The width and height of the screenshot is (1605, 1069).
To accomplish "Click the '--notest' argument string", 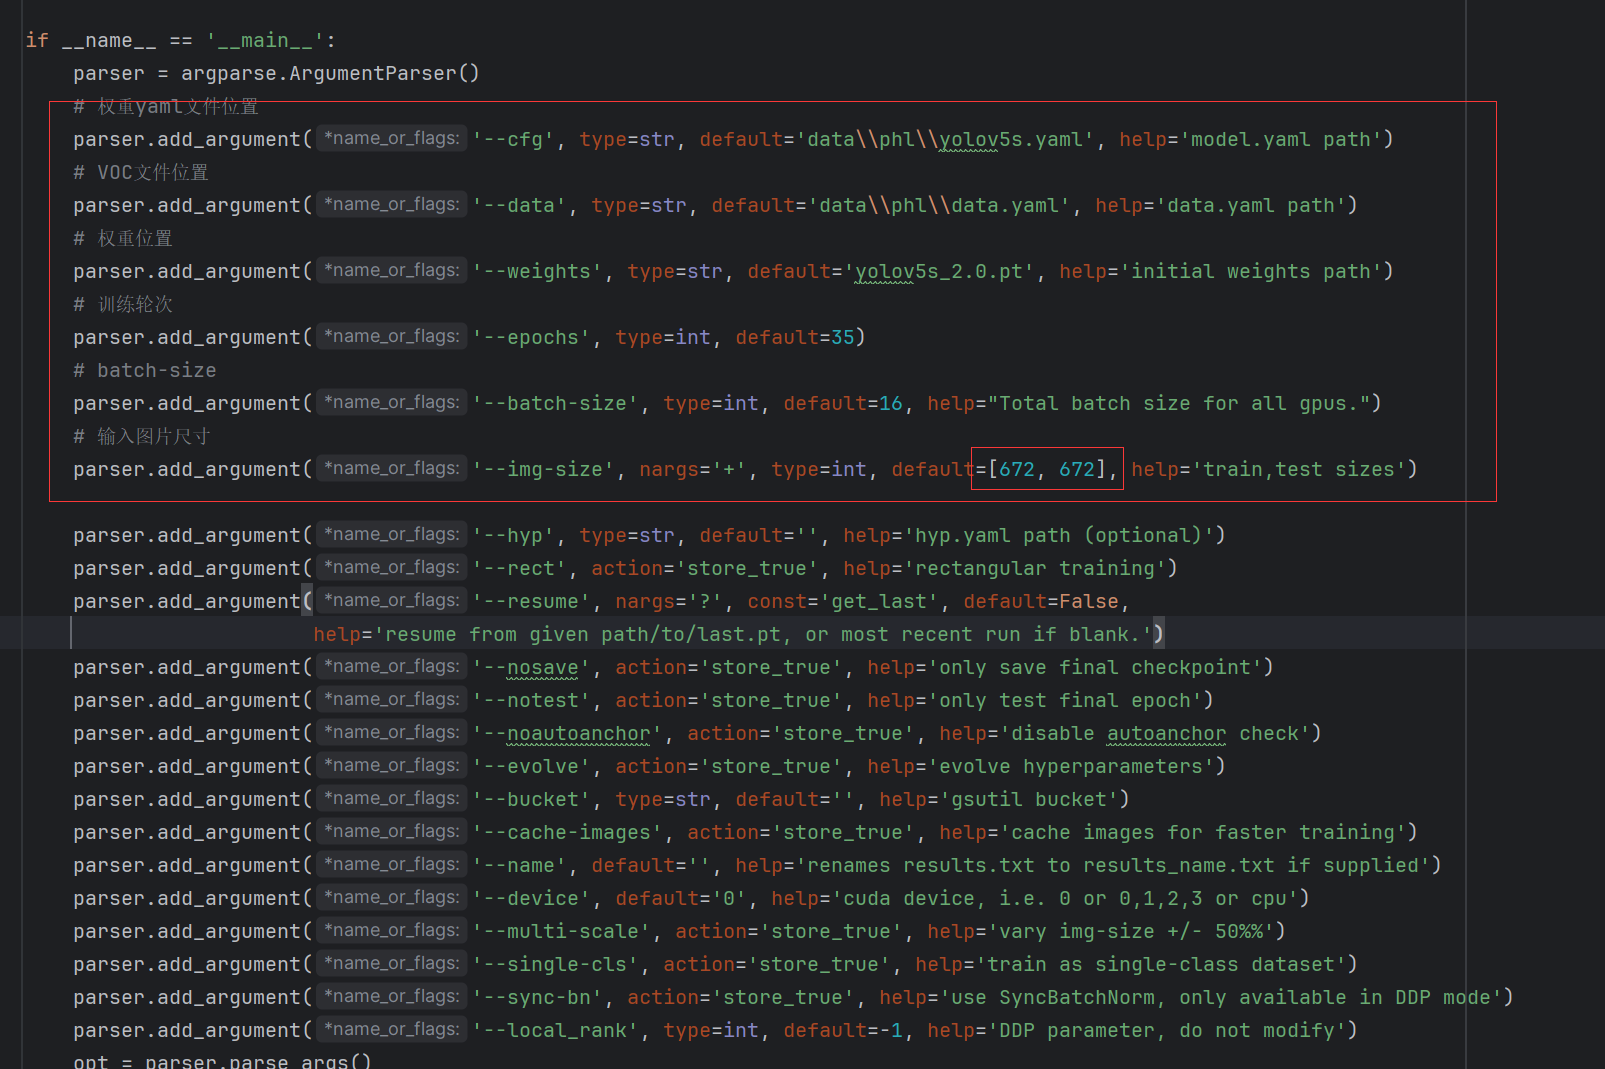I will 531,700.
